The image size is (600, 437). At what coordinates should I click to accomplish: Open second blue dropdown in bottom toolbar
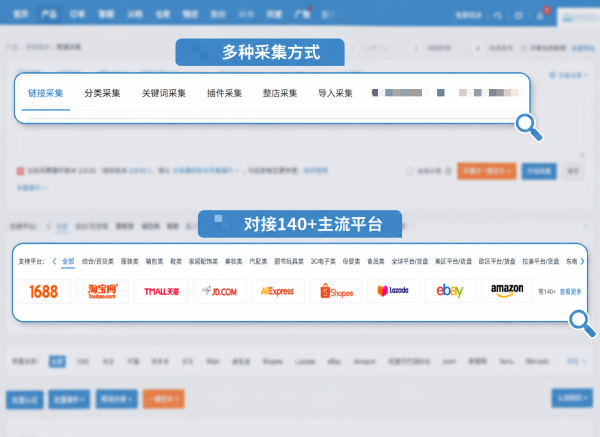tap(69, 399)
